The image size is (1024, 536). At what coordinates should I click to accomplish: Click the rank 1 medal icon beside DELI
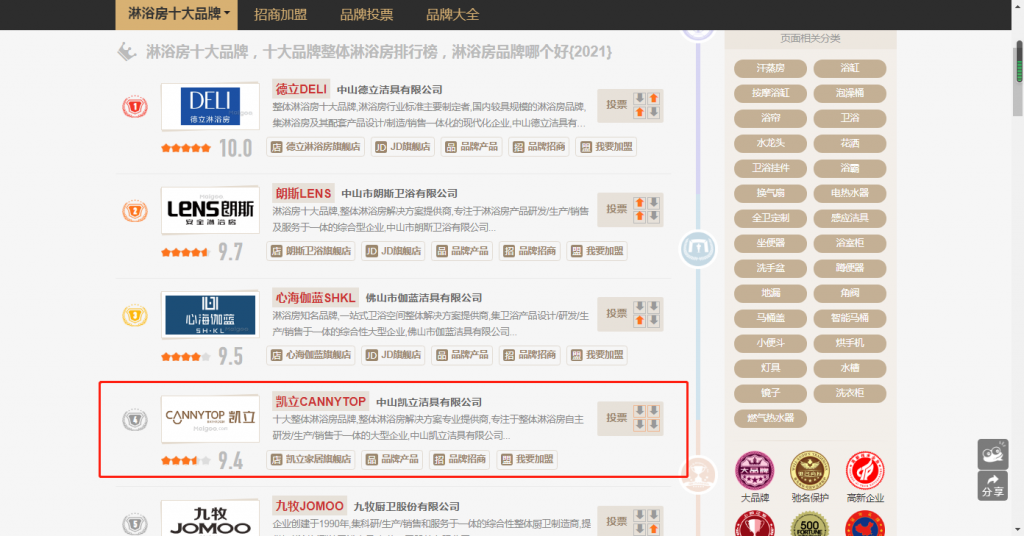[x=133, y=107]
